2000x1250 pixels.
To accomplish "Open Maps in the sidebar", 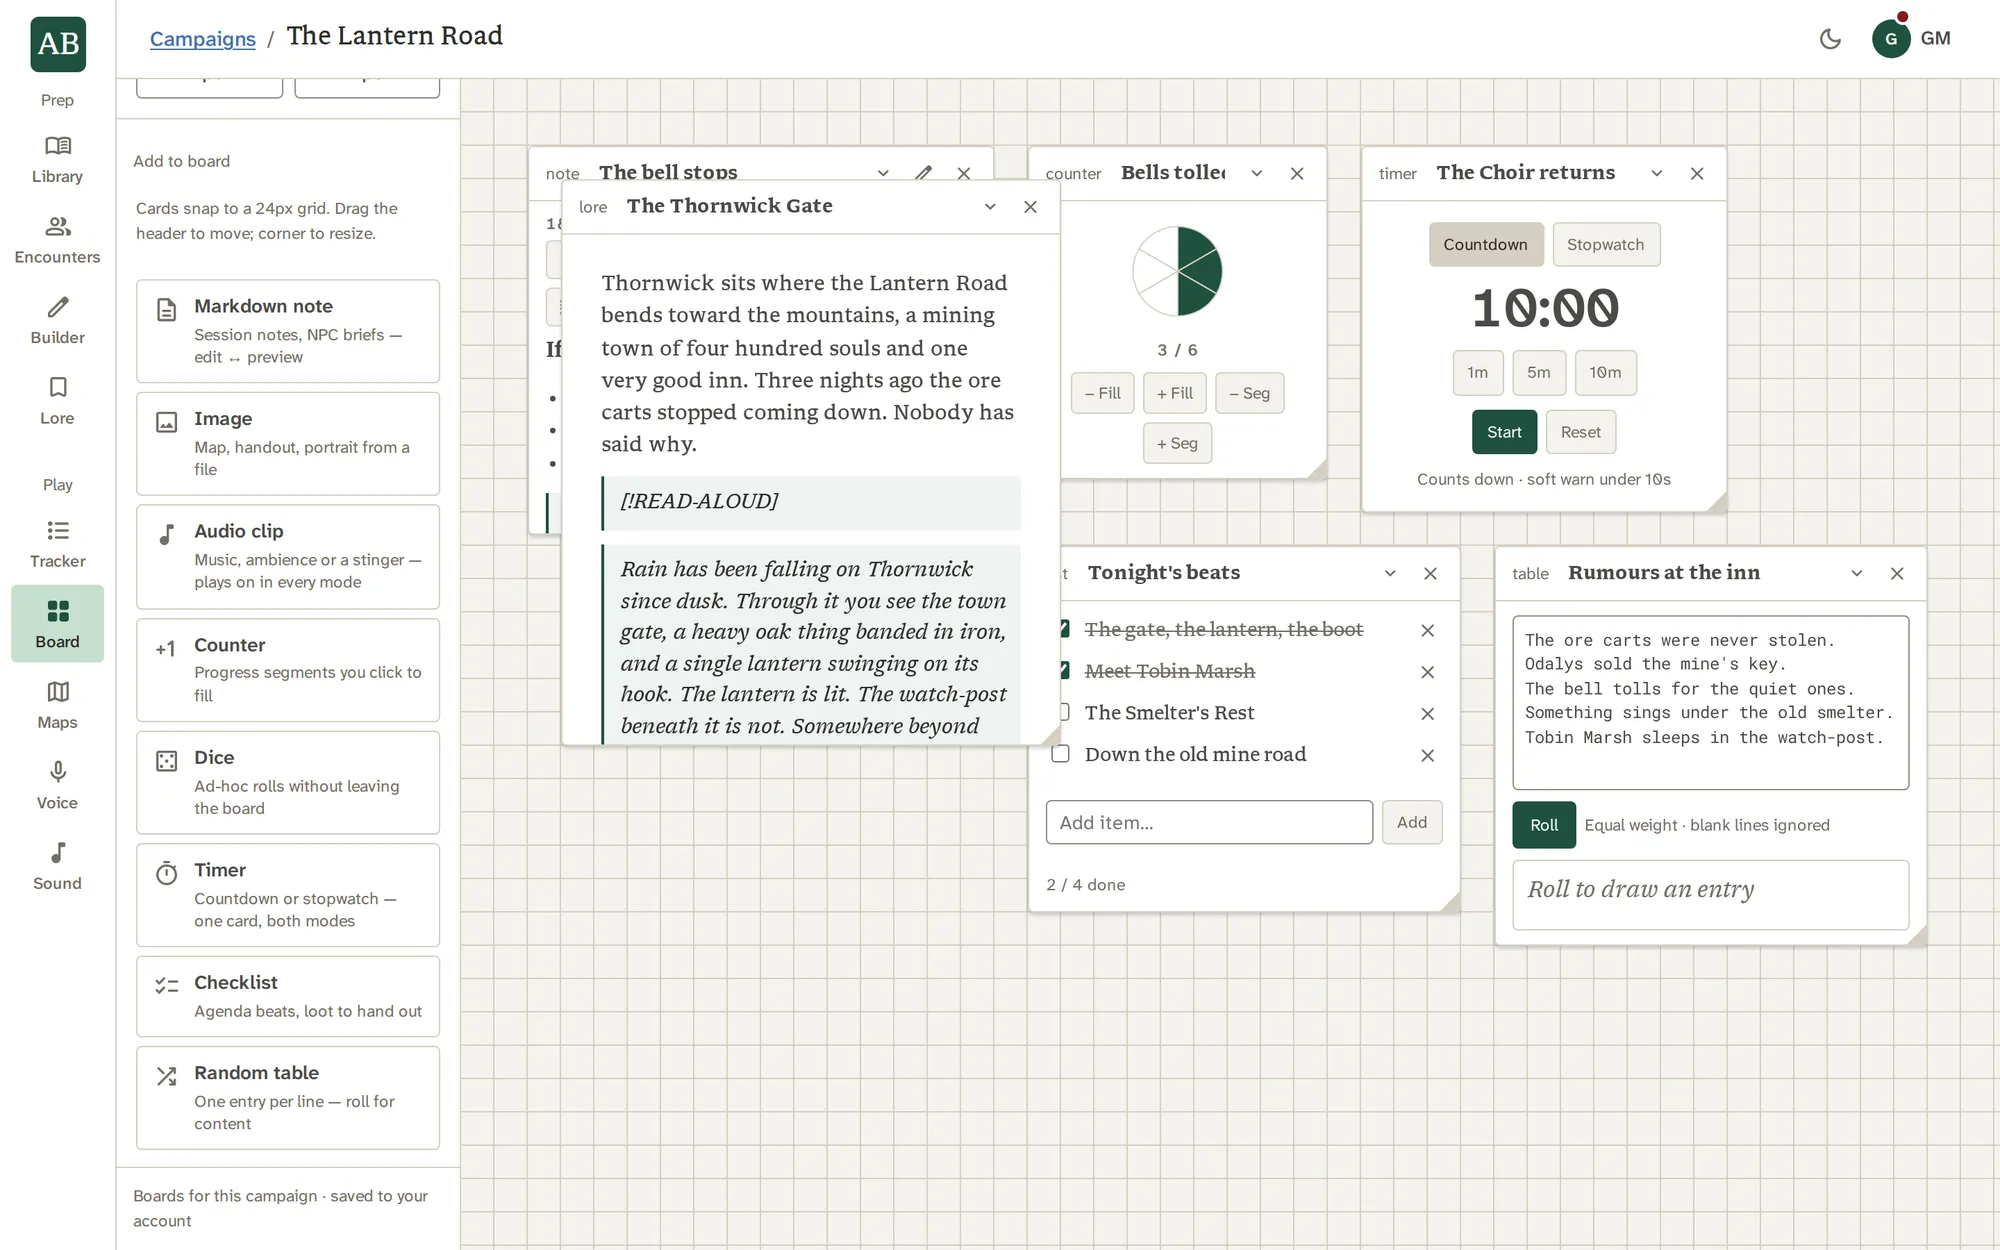I will [x=57, y=706].
